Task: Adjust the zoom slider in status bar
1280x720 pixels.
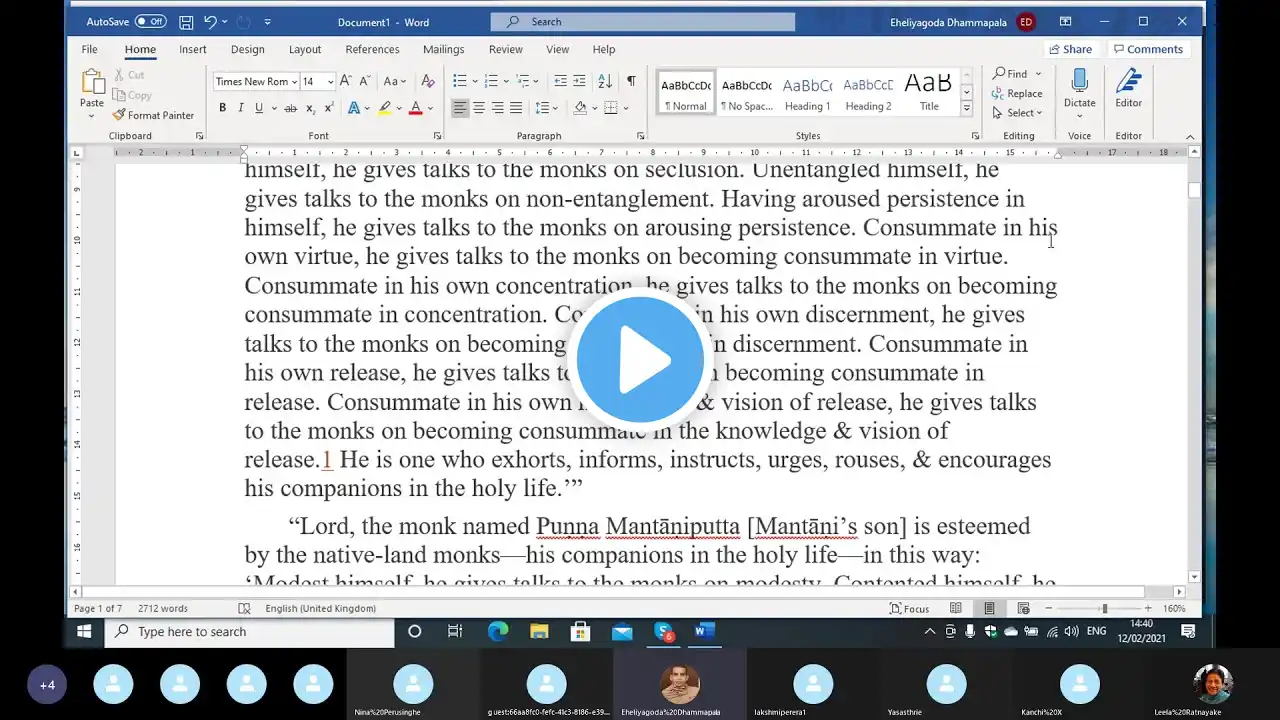Action: 1104,608
